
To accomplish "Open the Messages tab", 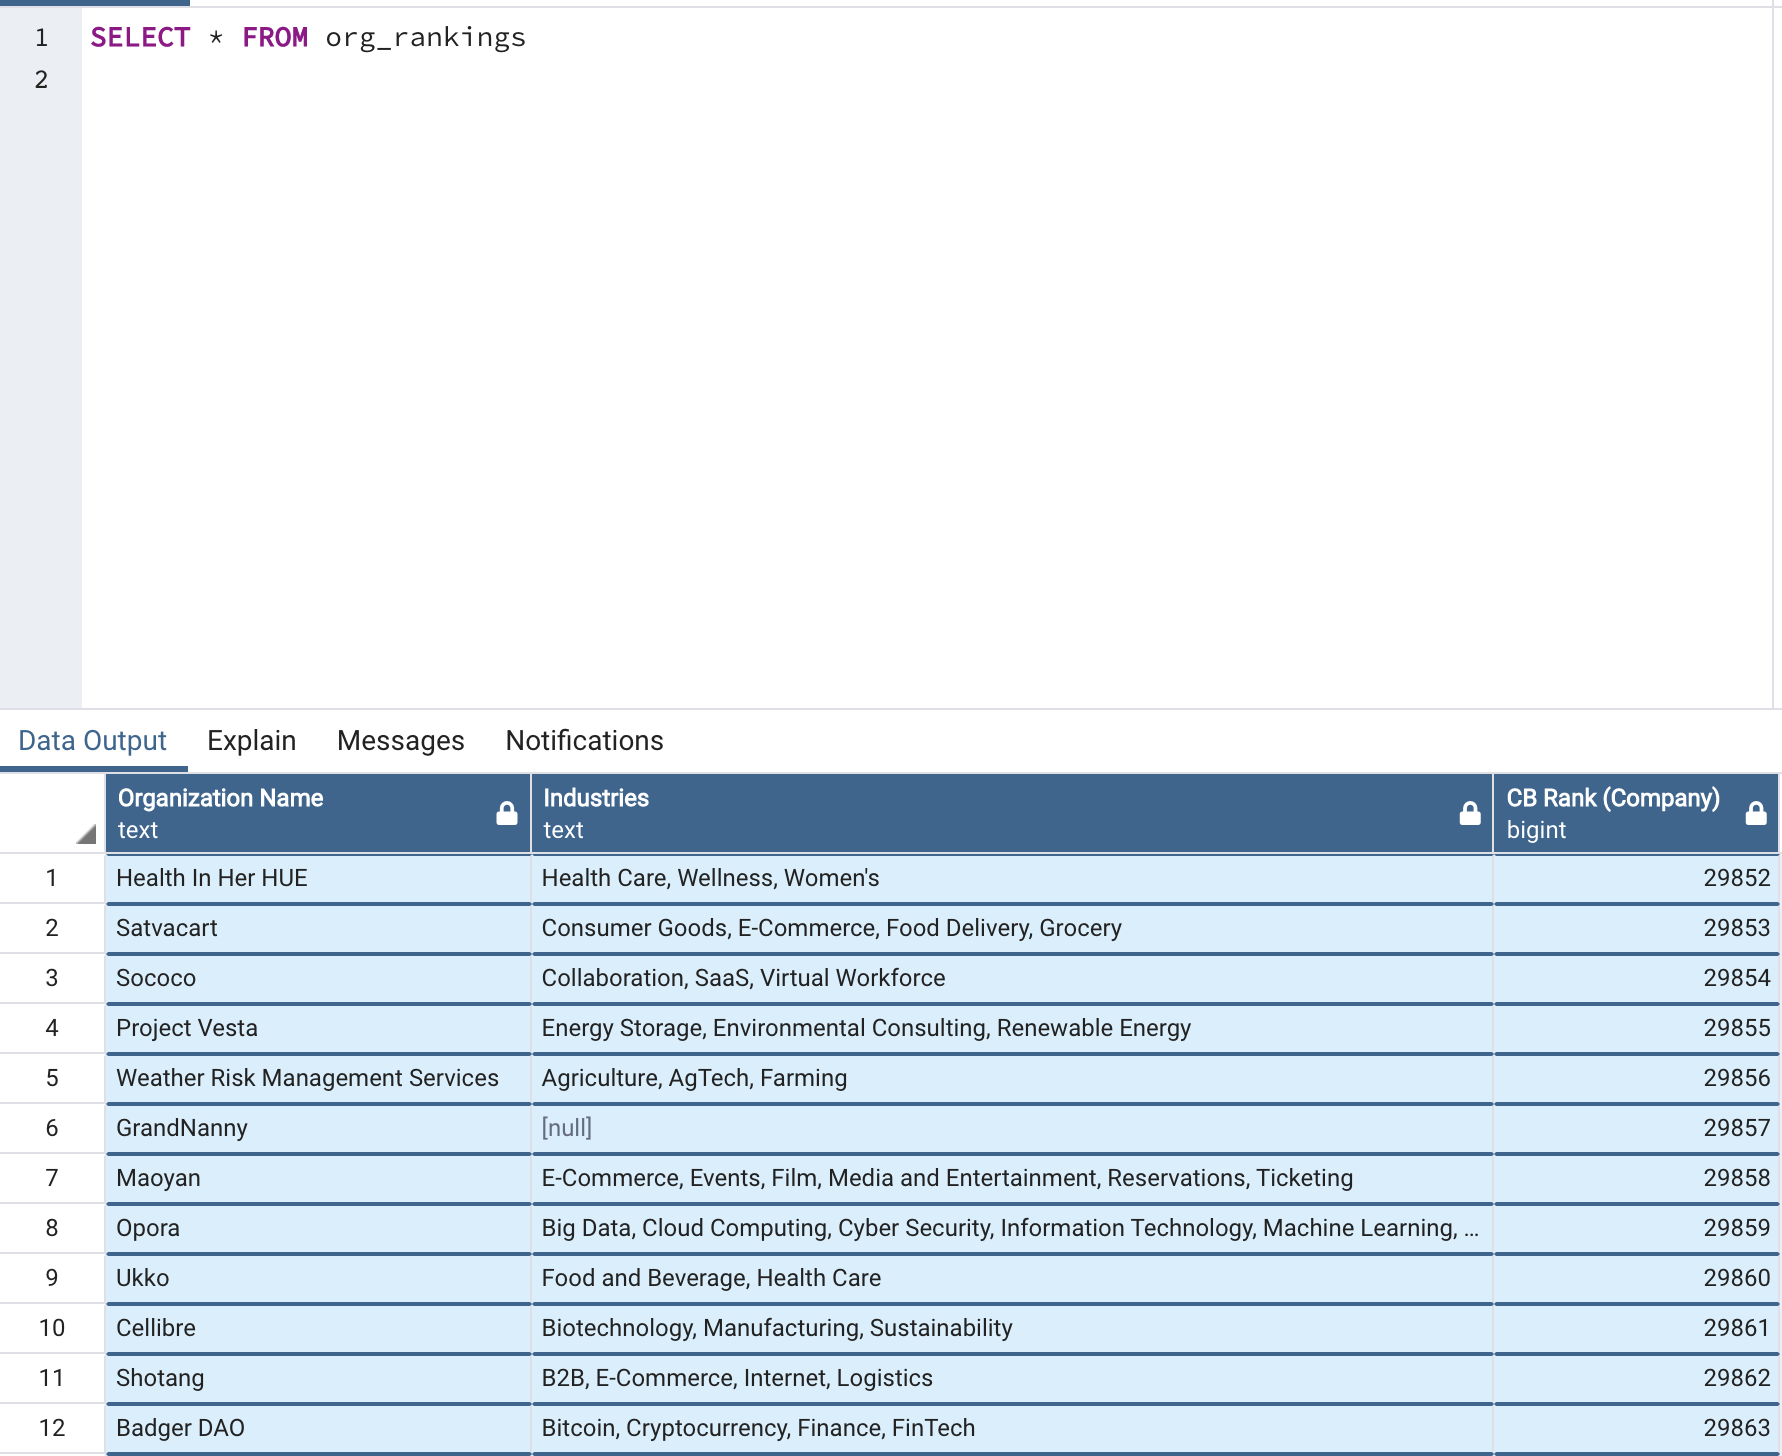I will (400, 740).
